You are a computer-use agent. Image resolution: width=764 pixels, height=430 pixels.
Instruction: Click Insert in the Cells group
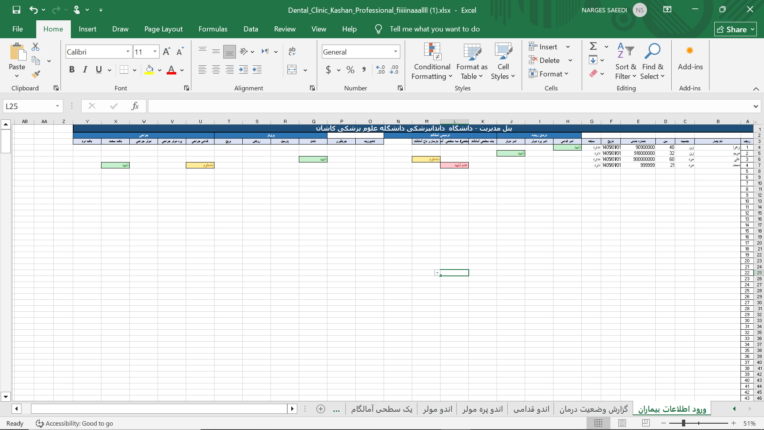[x=548, y=47]
